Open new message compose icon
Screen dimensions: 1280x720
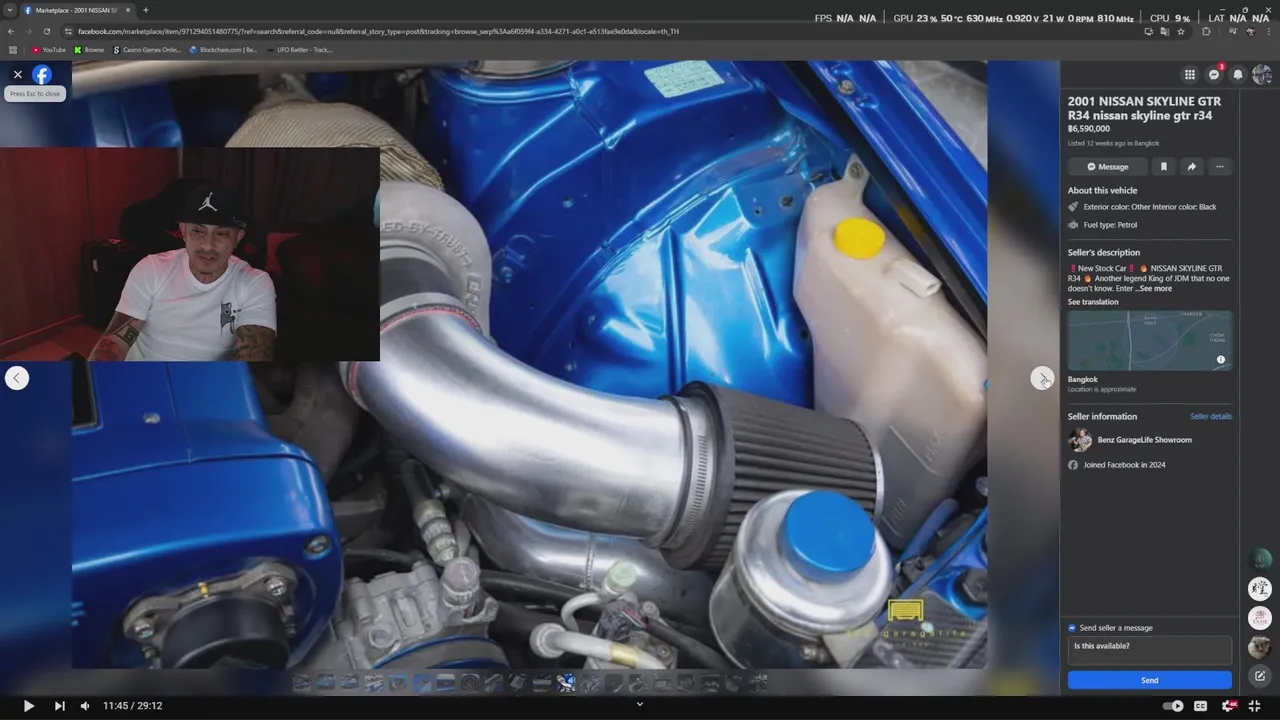pos(1260,676)
